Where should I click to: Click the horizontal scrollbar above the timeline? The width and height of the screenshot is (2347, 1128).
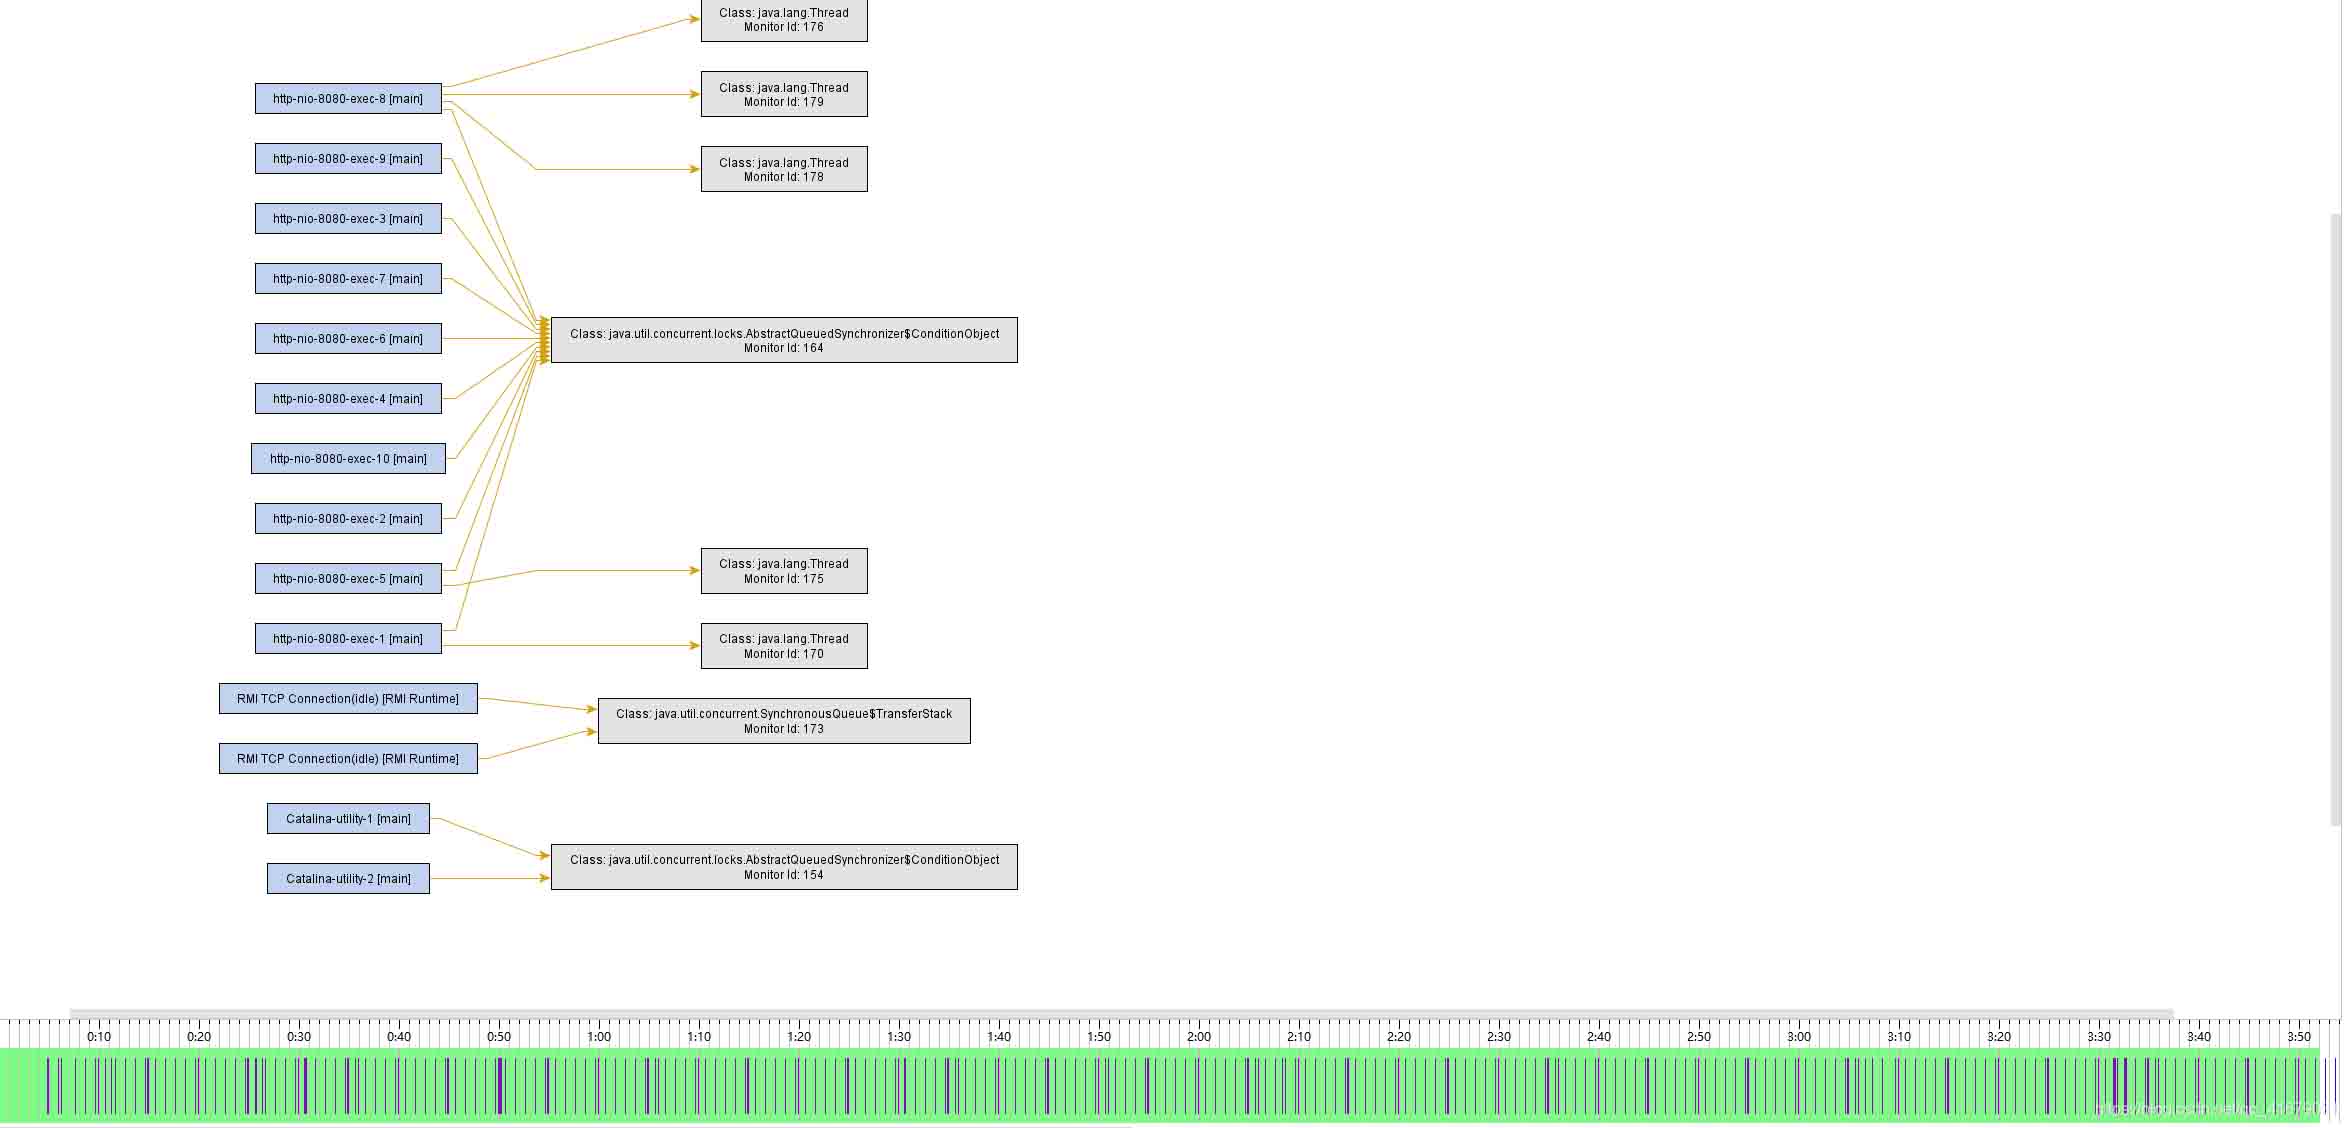point(1120,1014)
